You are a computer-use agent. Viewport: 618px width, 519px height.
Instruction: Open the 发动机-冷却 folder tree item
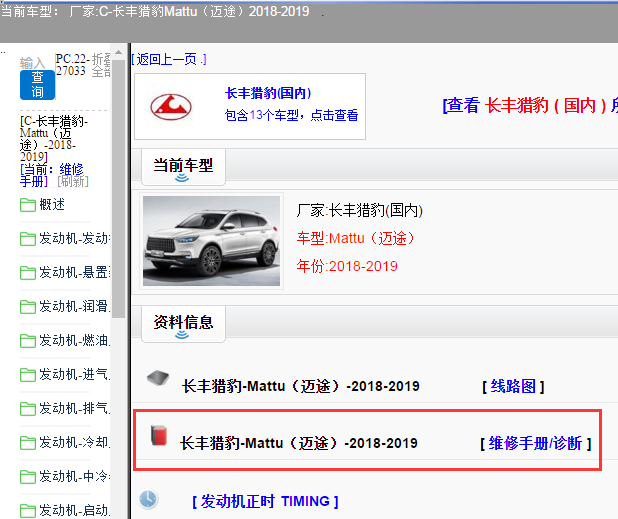pos(74,442)
